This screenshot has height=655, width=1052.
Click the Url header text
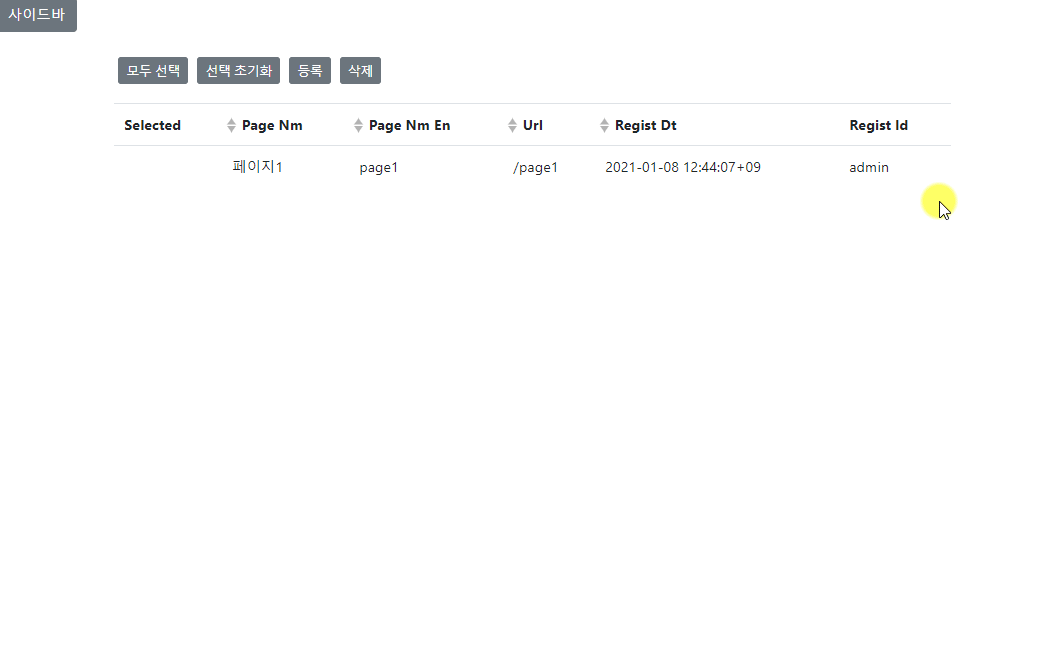pos(533,126)
